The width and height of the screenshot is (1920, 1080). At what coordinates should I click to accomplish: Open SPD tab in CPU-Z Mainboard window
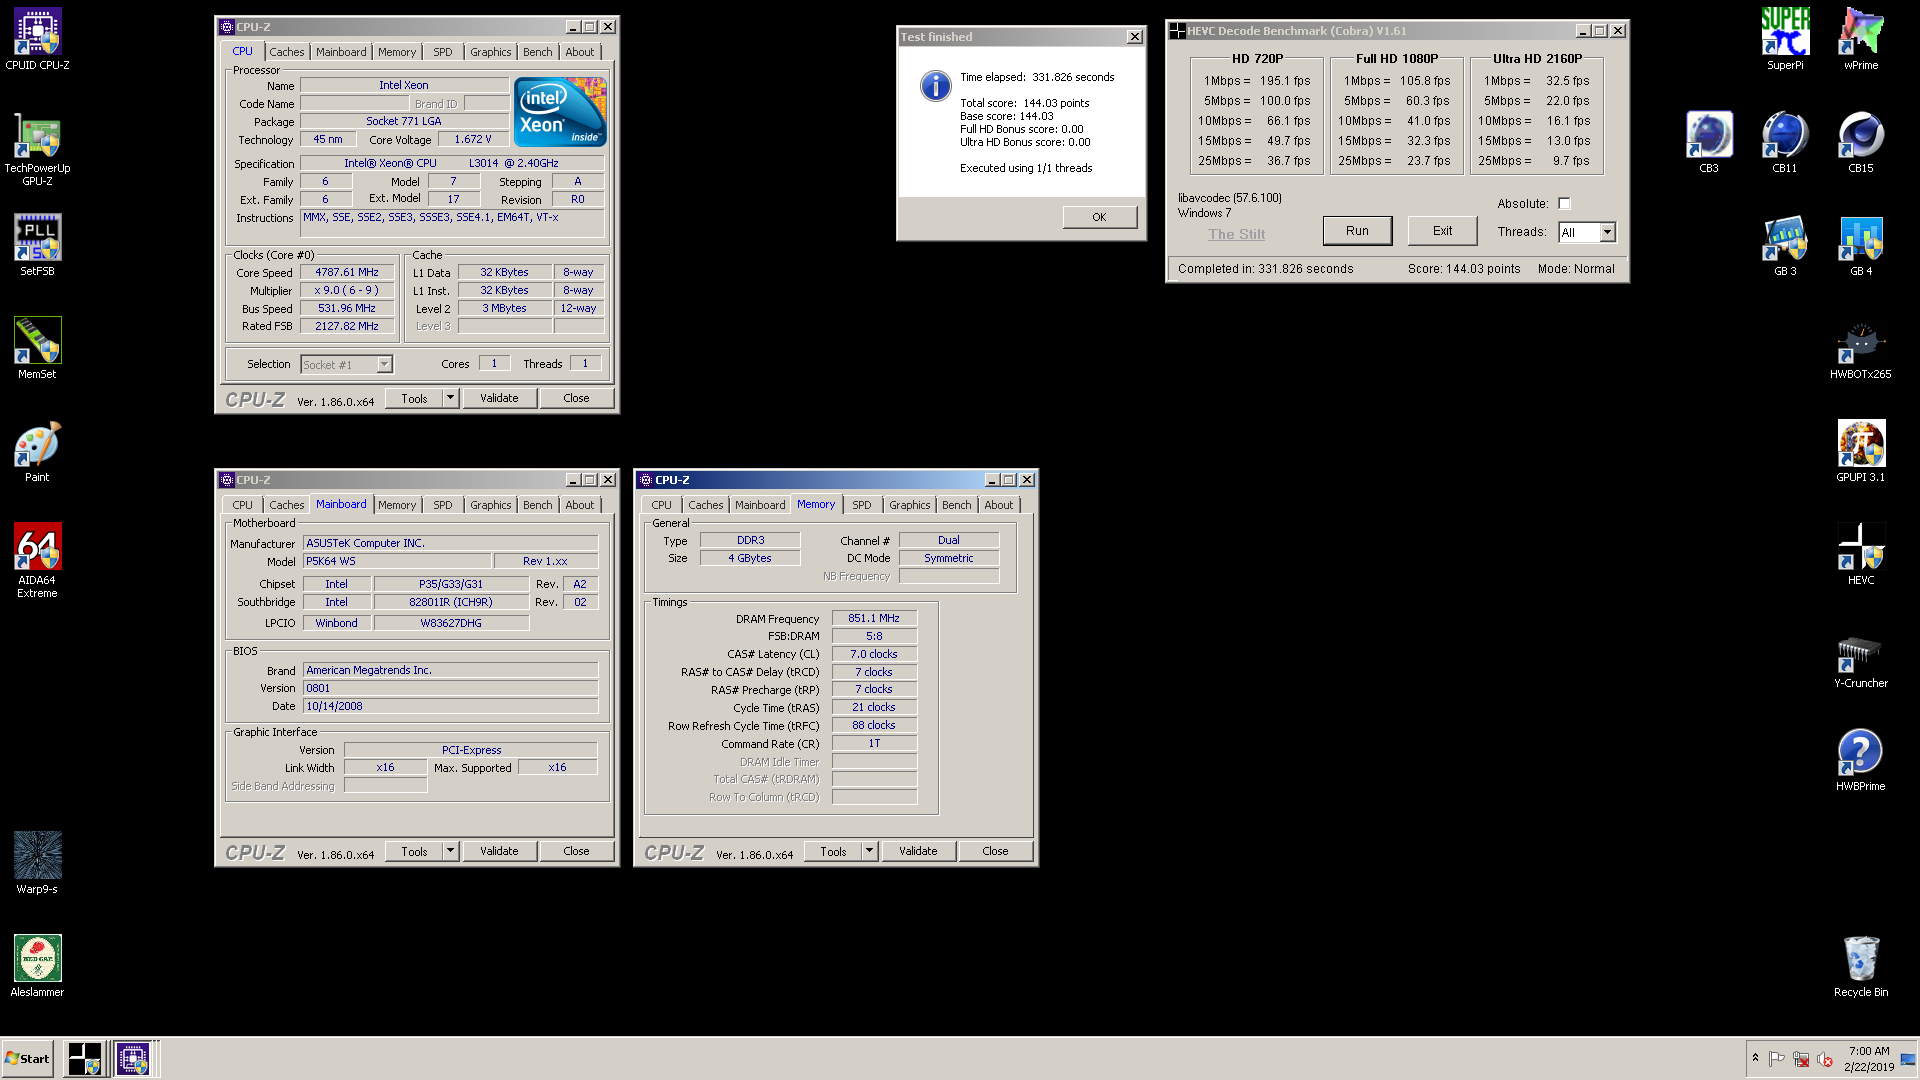(442, 505)
